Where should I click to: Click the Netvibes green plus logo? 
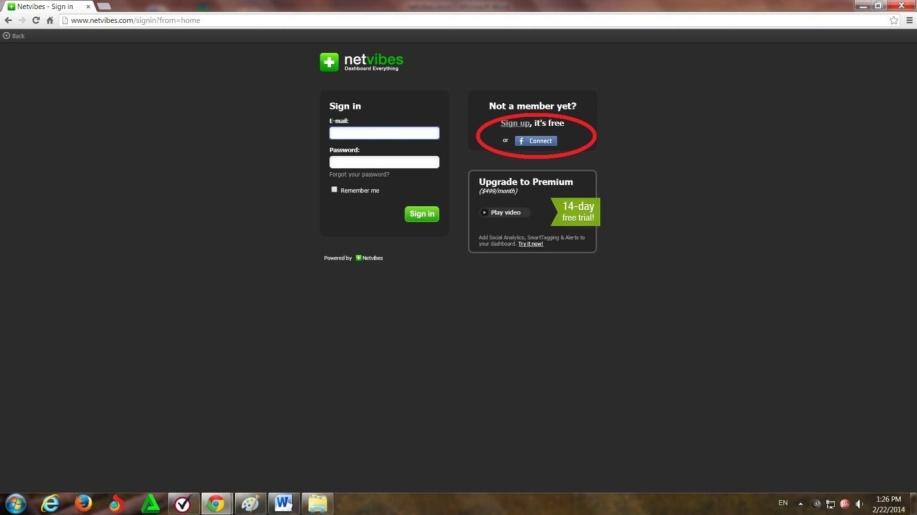(x=329, y=62)
